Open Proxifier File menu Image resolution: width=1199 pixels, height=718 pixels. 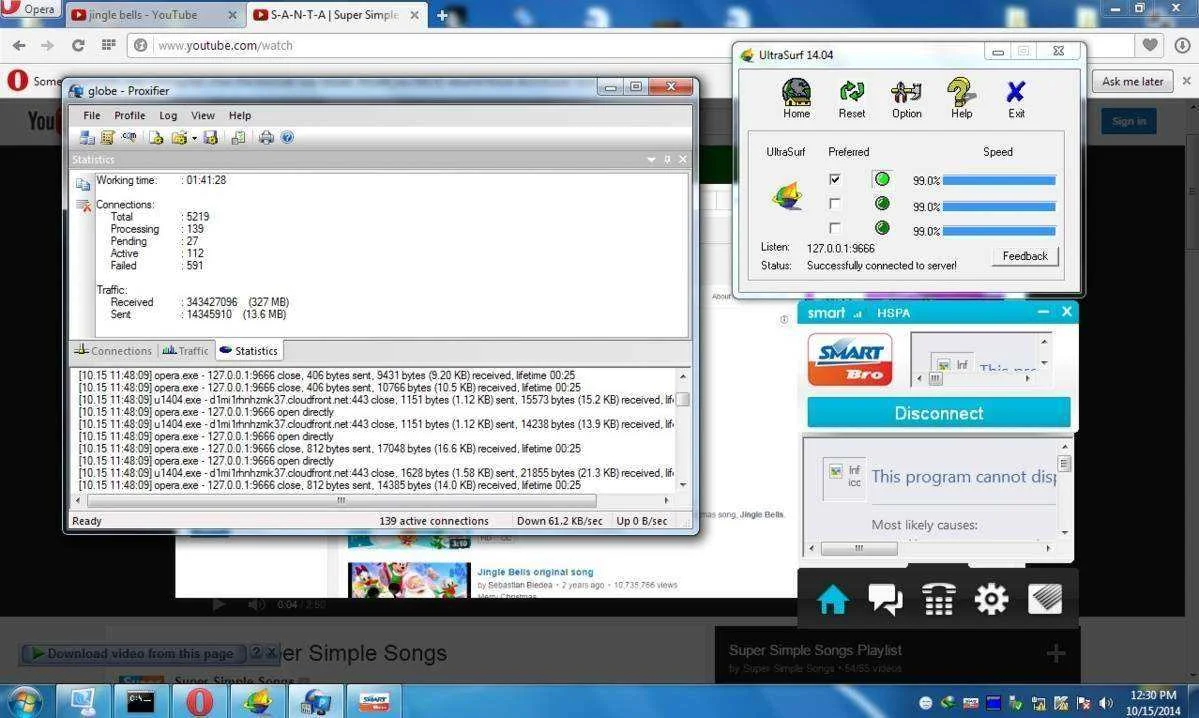92,115
